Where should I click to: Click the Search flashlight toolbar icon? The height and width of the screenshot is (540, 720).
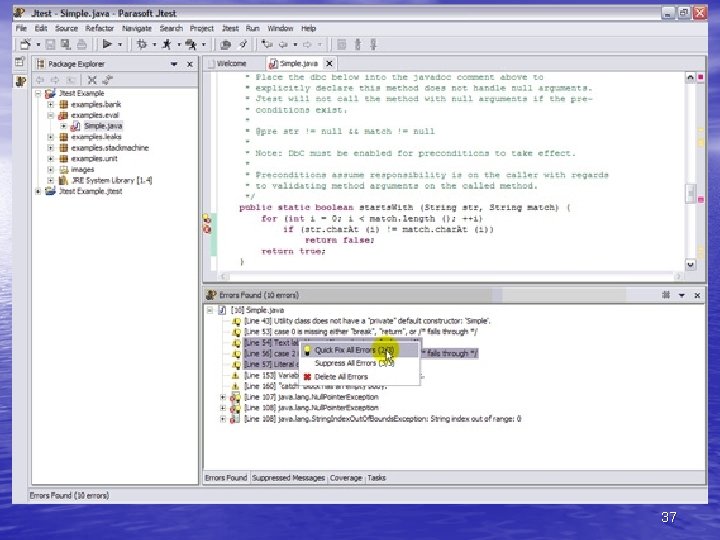(242, 45)
